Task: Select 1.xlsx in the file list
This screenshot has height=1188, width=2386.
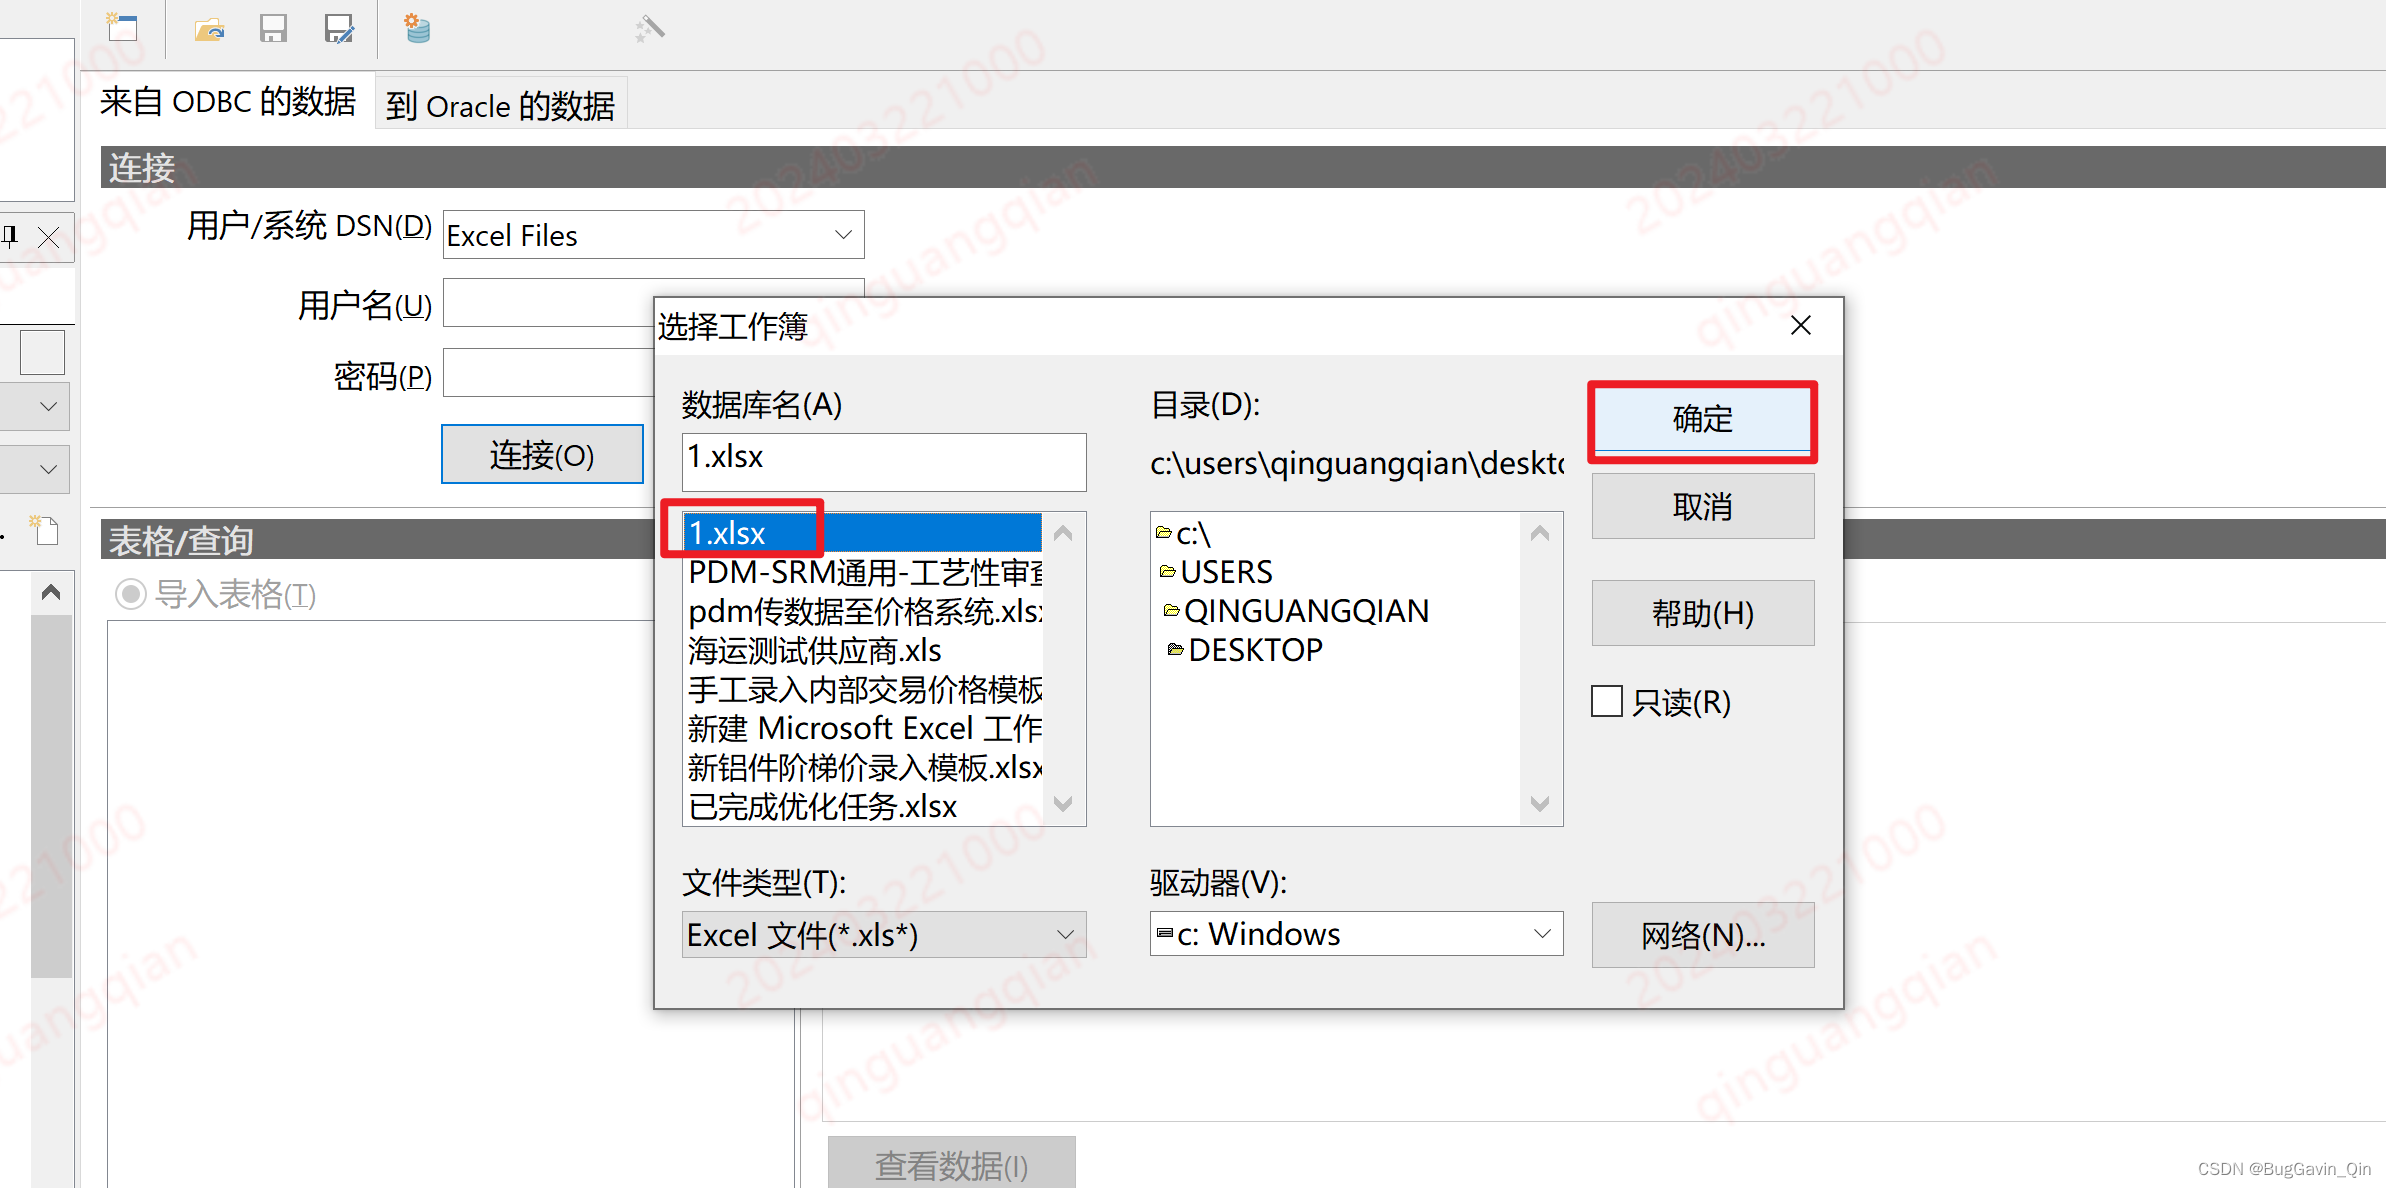Action: [x=863, y=533]
